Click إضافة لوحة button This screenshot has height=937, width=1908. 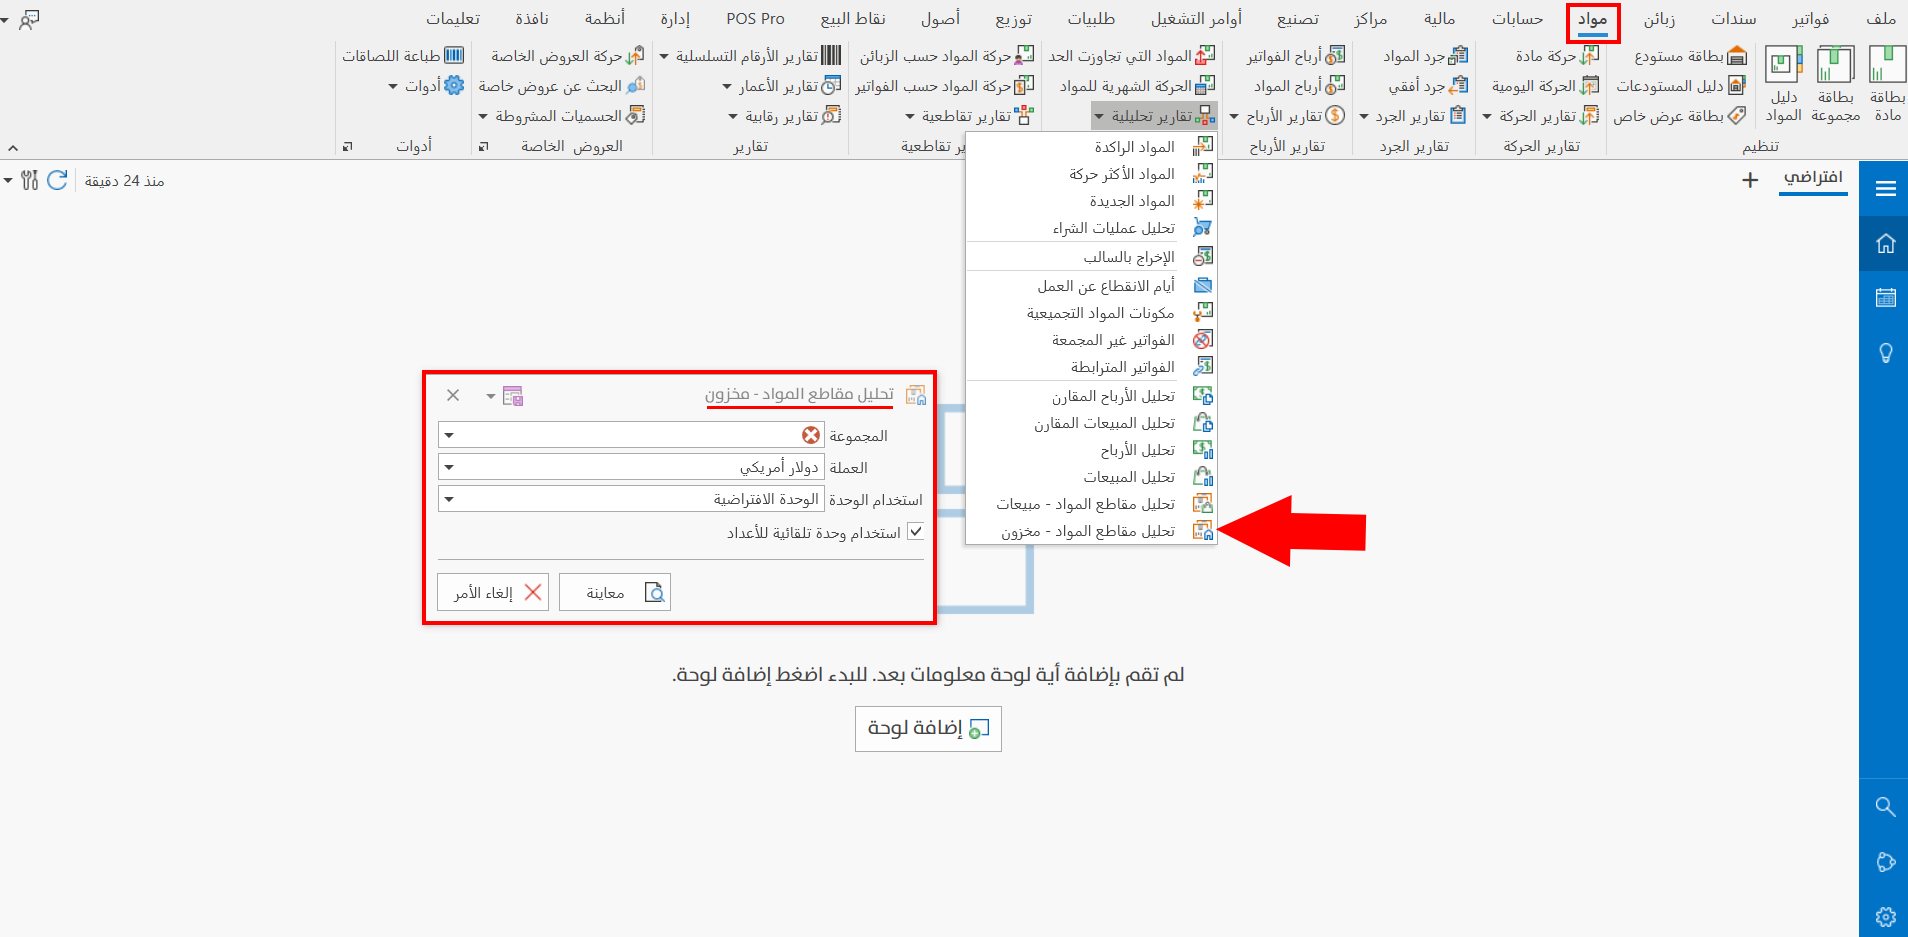pos(928,728)
